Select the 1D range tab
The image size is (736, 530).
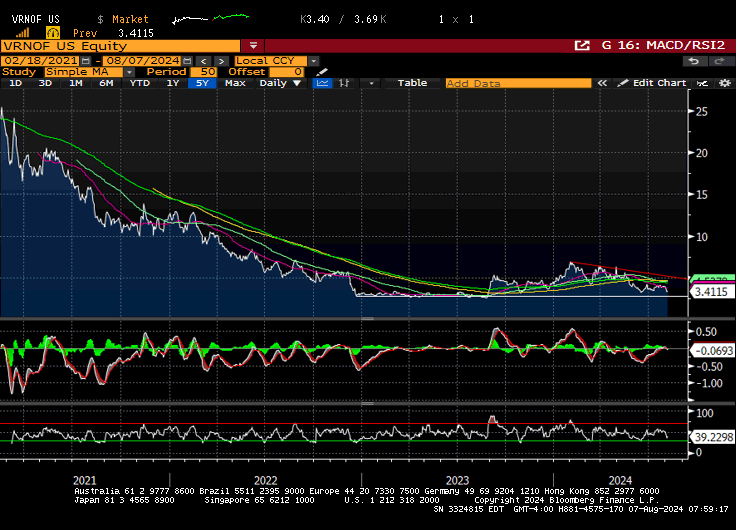pos(15,83)
